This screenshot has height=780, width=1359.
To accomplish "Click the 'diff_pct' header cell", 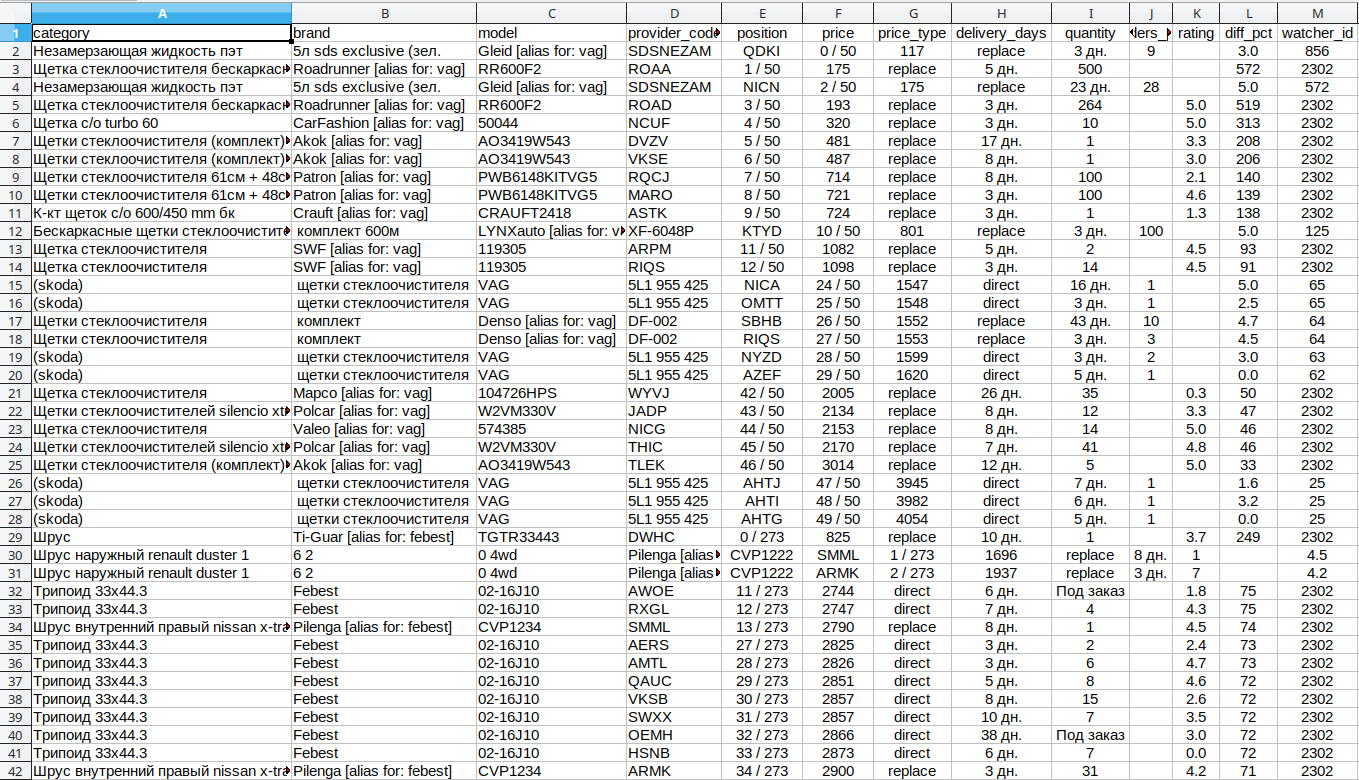I will click(1248, 33).
